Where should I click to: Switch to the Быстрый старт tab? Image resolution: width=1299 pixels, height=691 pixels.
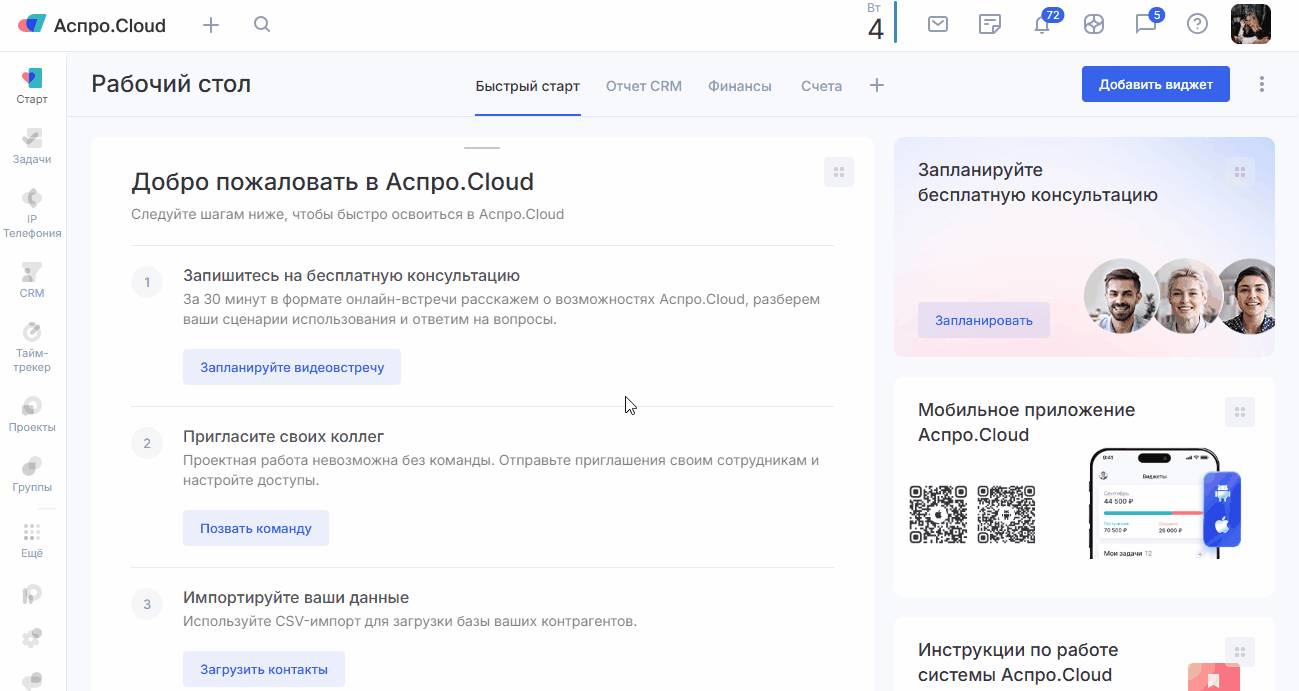(527, 86)
